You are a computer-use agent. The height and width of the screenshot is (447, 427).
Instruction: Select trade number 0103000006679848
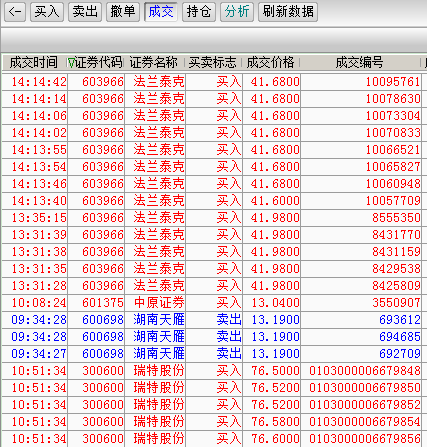pyautogui.click(x=365, y=371)
